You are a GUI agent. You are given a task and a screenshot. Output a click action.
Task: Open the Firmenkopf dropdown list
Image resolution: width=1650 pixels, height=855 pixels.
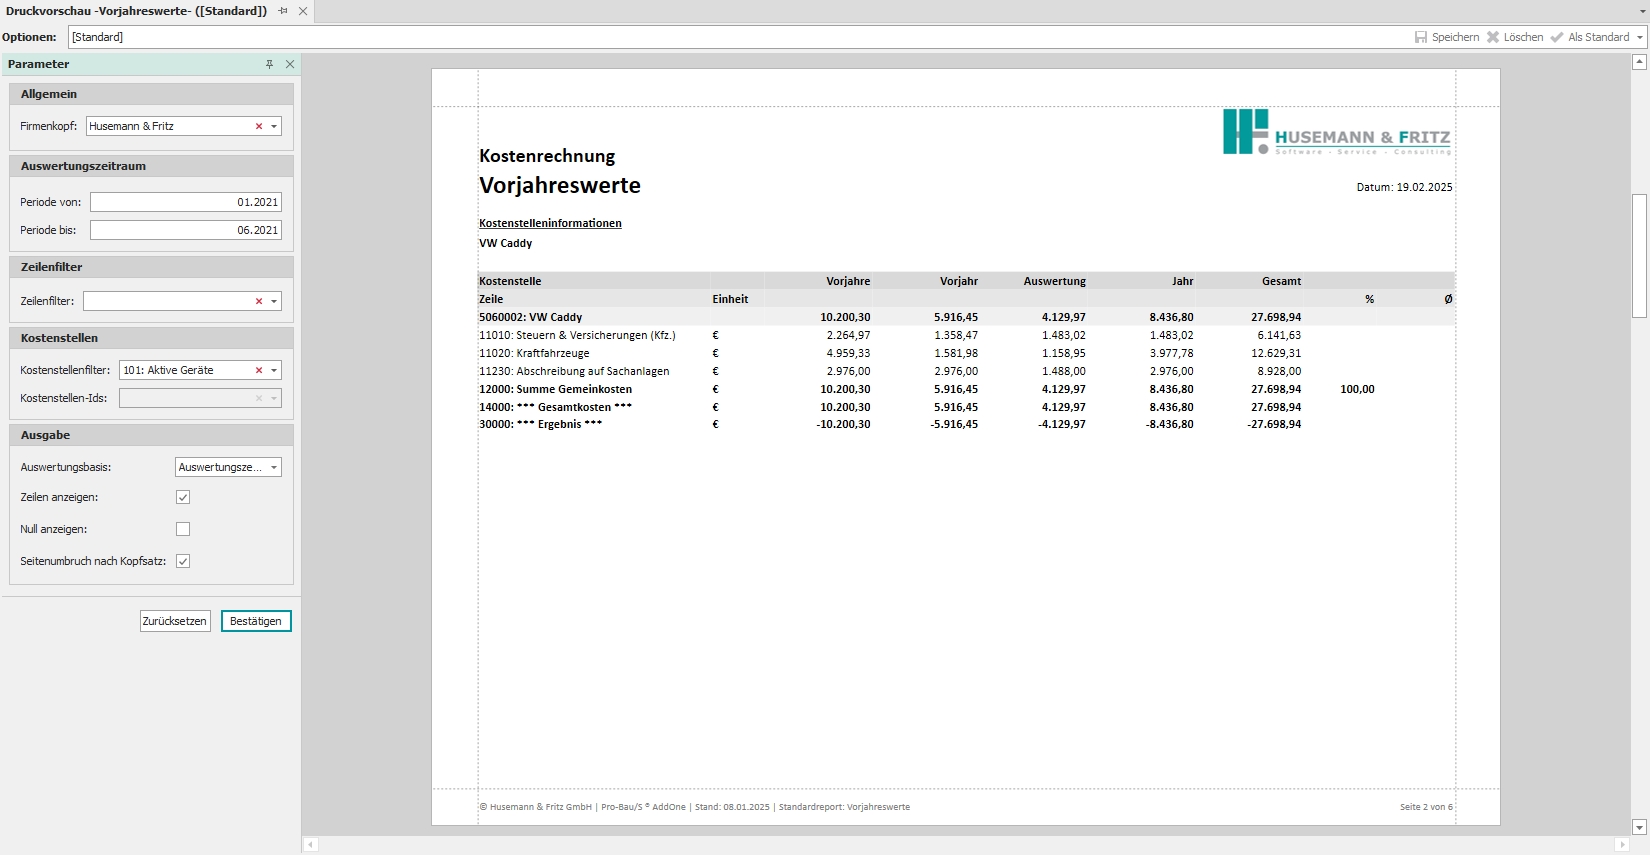[274, 127]
